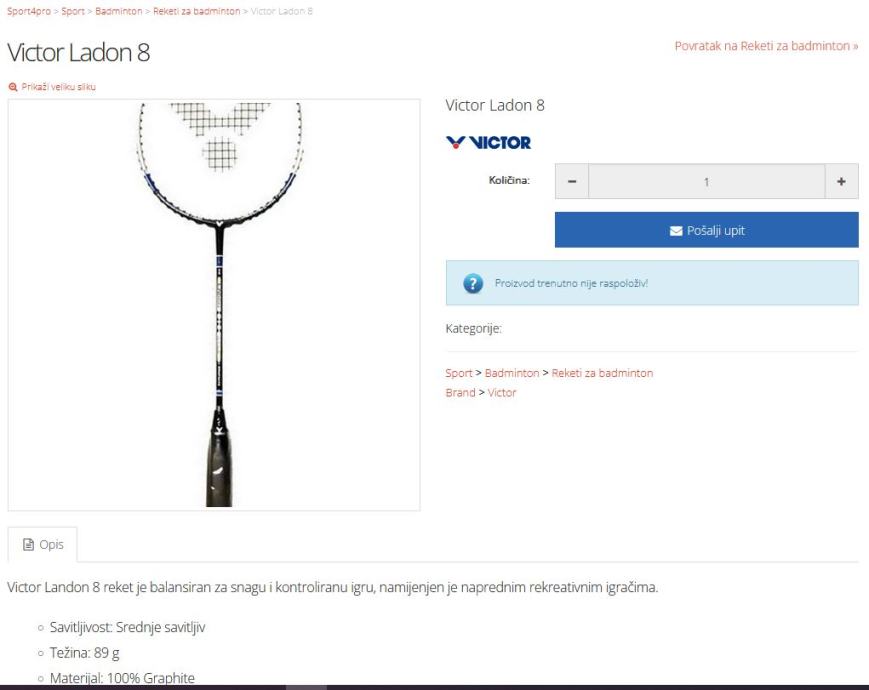The image size is (869, 690).
Task: Open the Brand category link
Action: (461, 392)
